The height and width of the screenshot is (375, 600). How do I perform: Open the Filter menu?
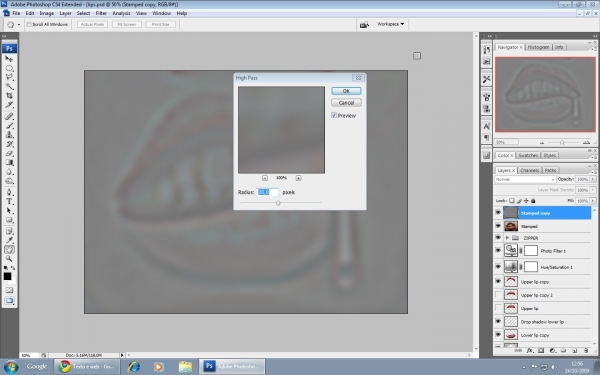101,13
